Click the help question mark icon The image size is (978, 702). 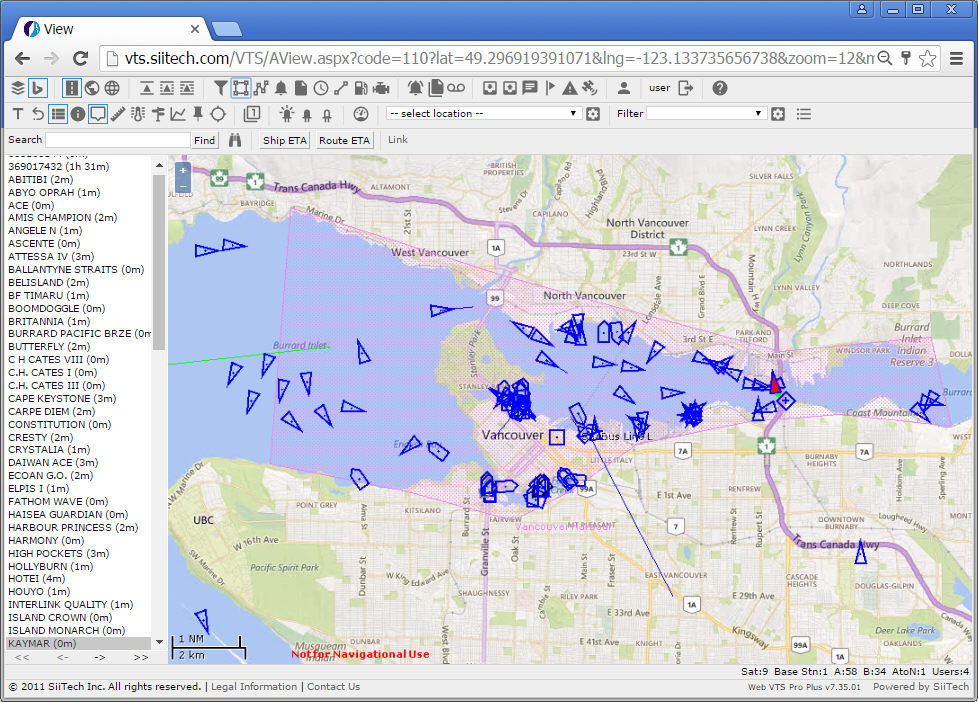pyautogui.click(x=720, y=88)
